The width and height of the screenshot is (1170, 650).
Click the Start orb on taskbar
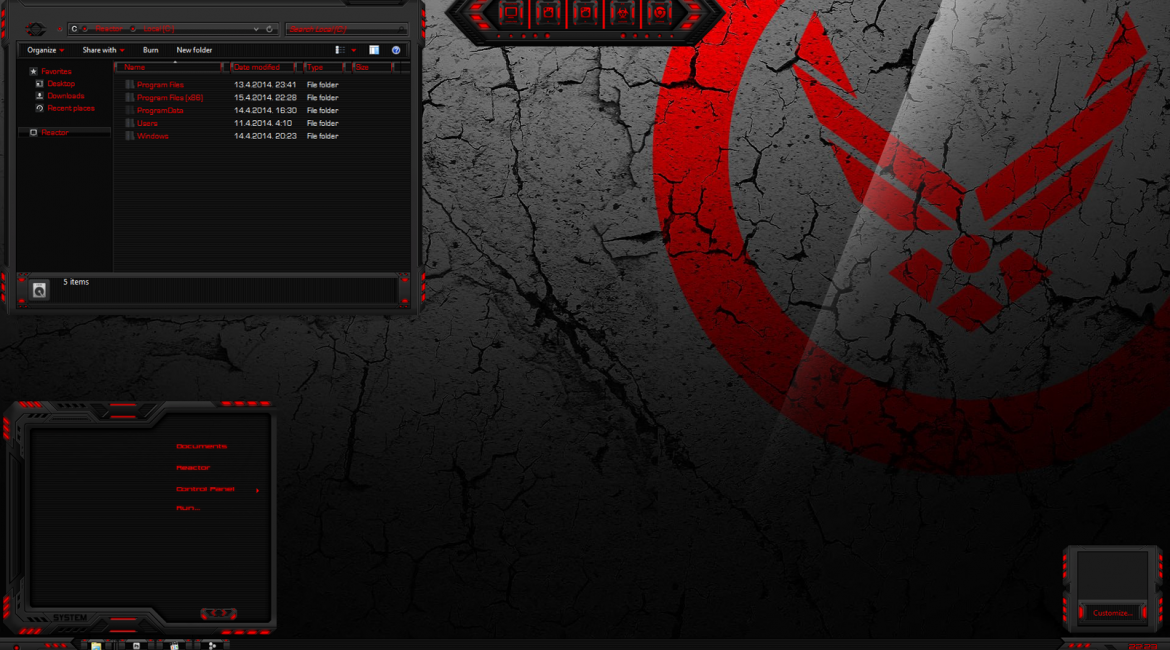point(16,647)
